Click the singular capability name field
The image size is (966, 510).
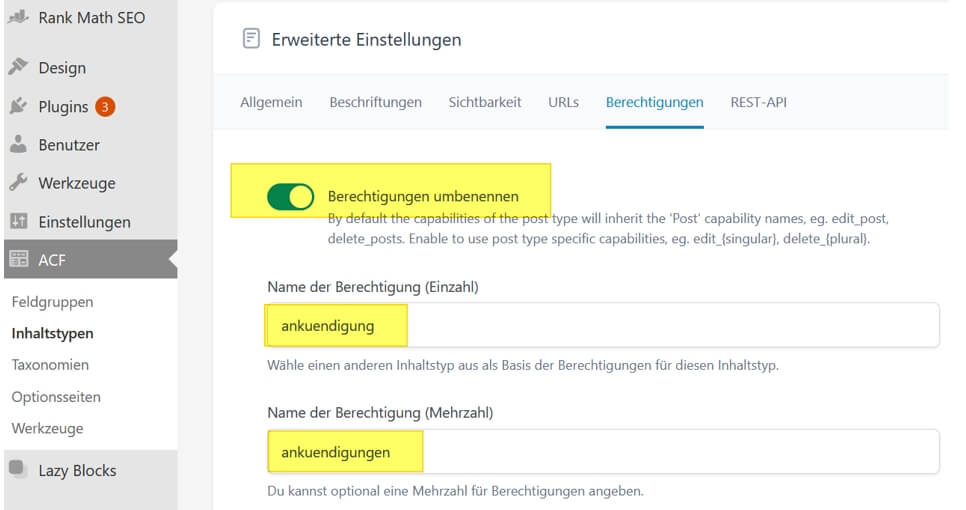(x=602, y=326)
